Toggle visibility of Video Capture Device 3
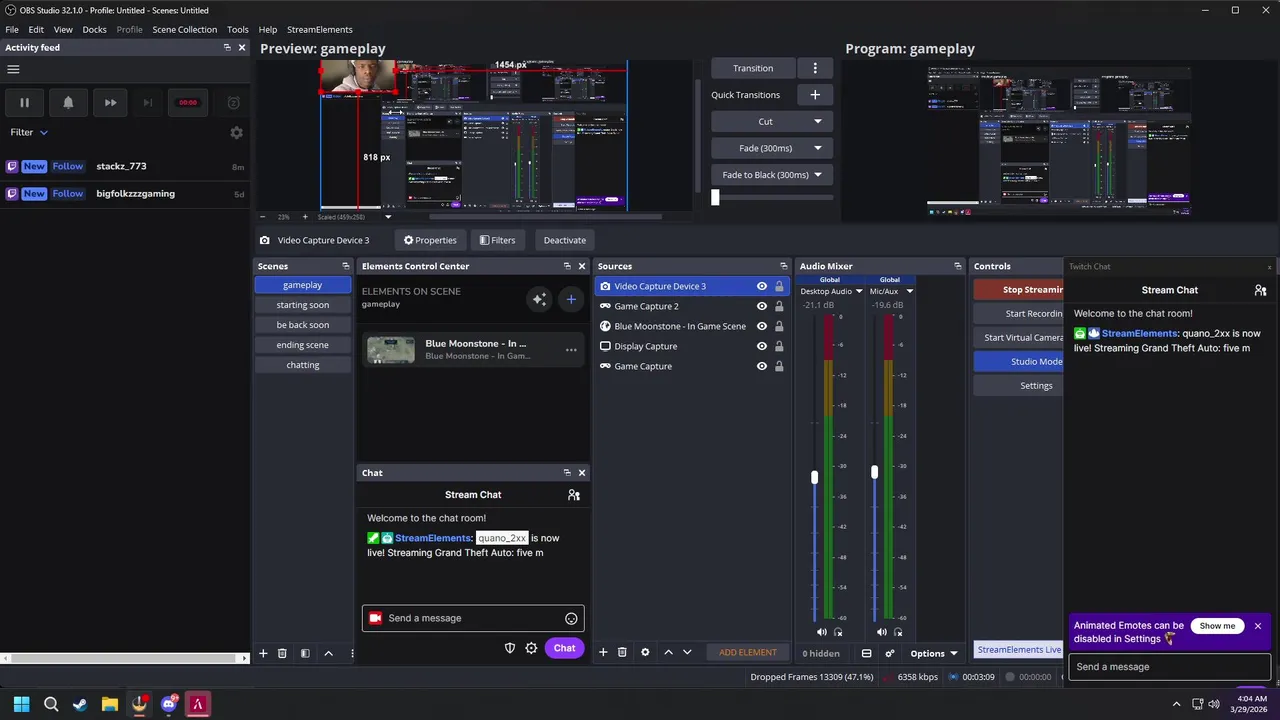Viewport: 1280px width, 720px height. 762,286
